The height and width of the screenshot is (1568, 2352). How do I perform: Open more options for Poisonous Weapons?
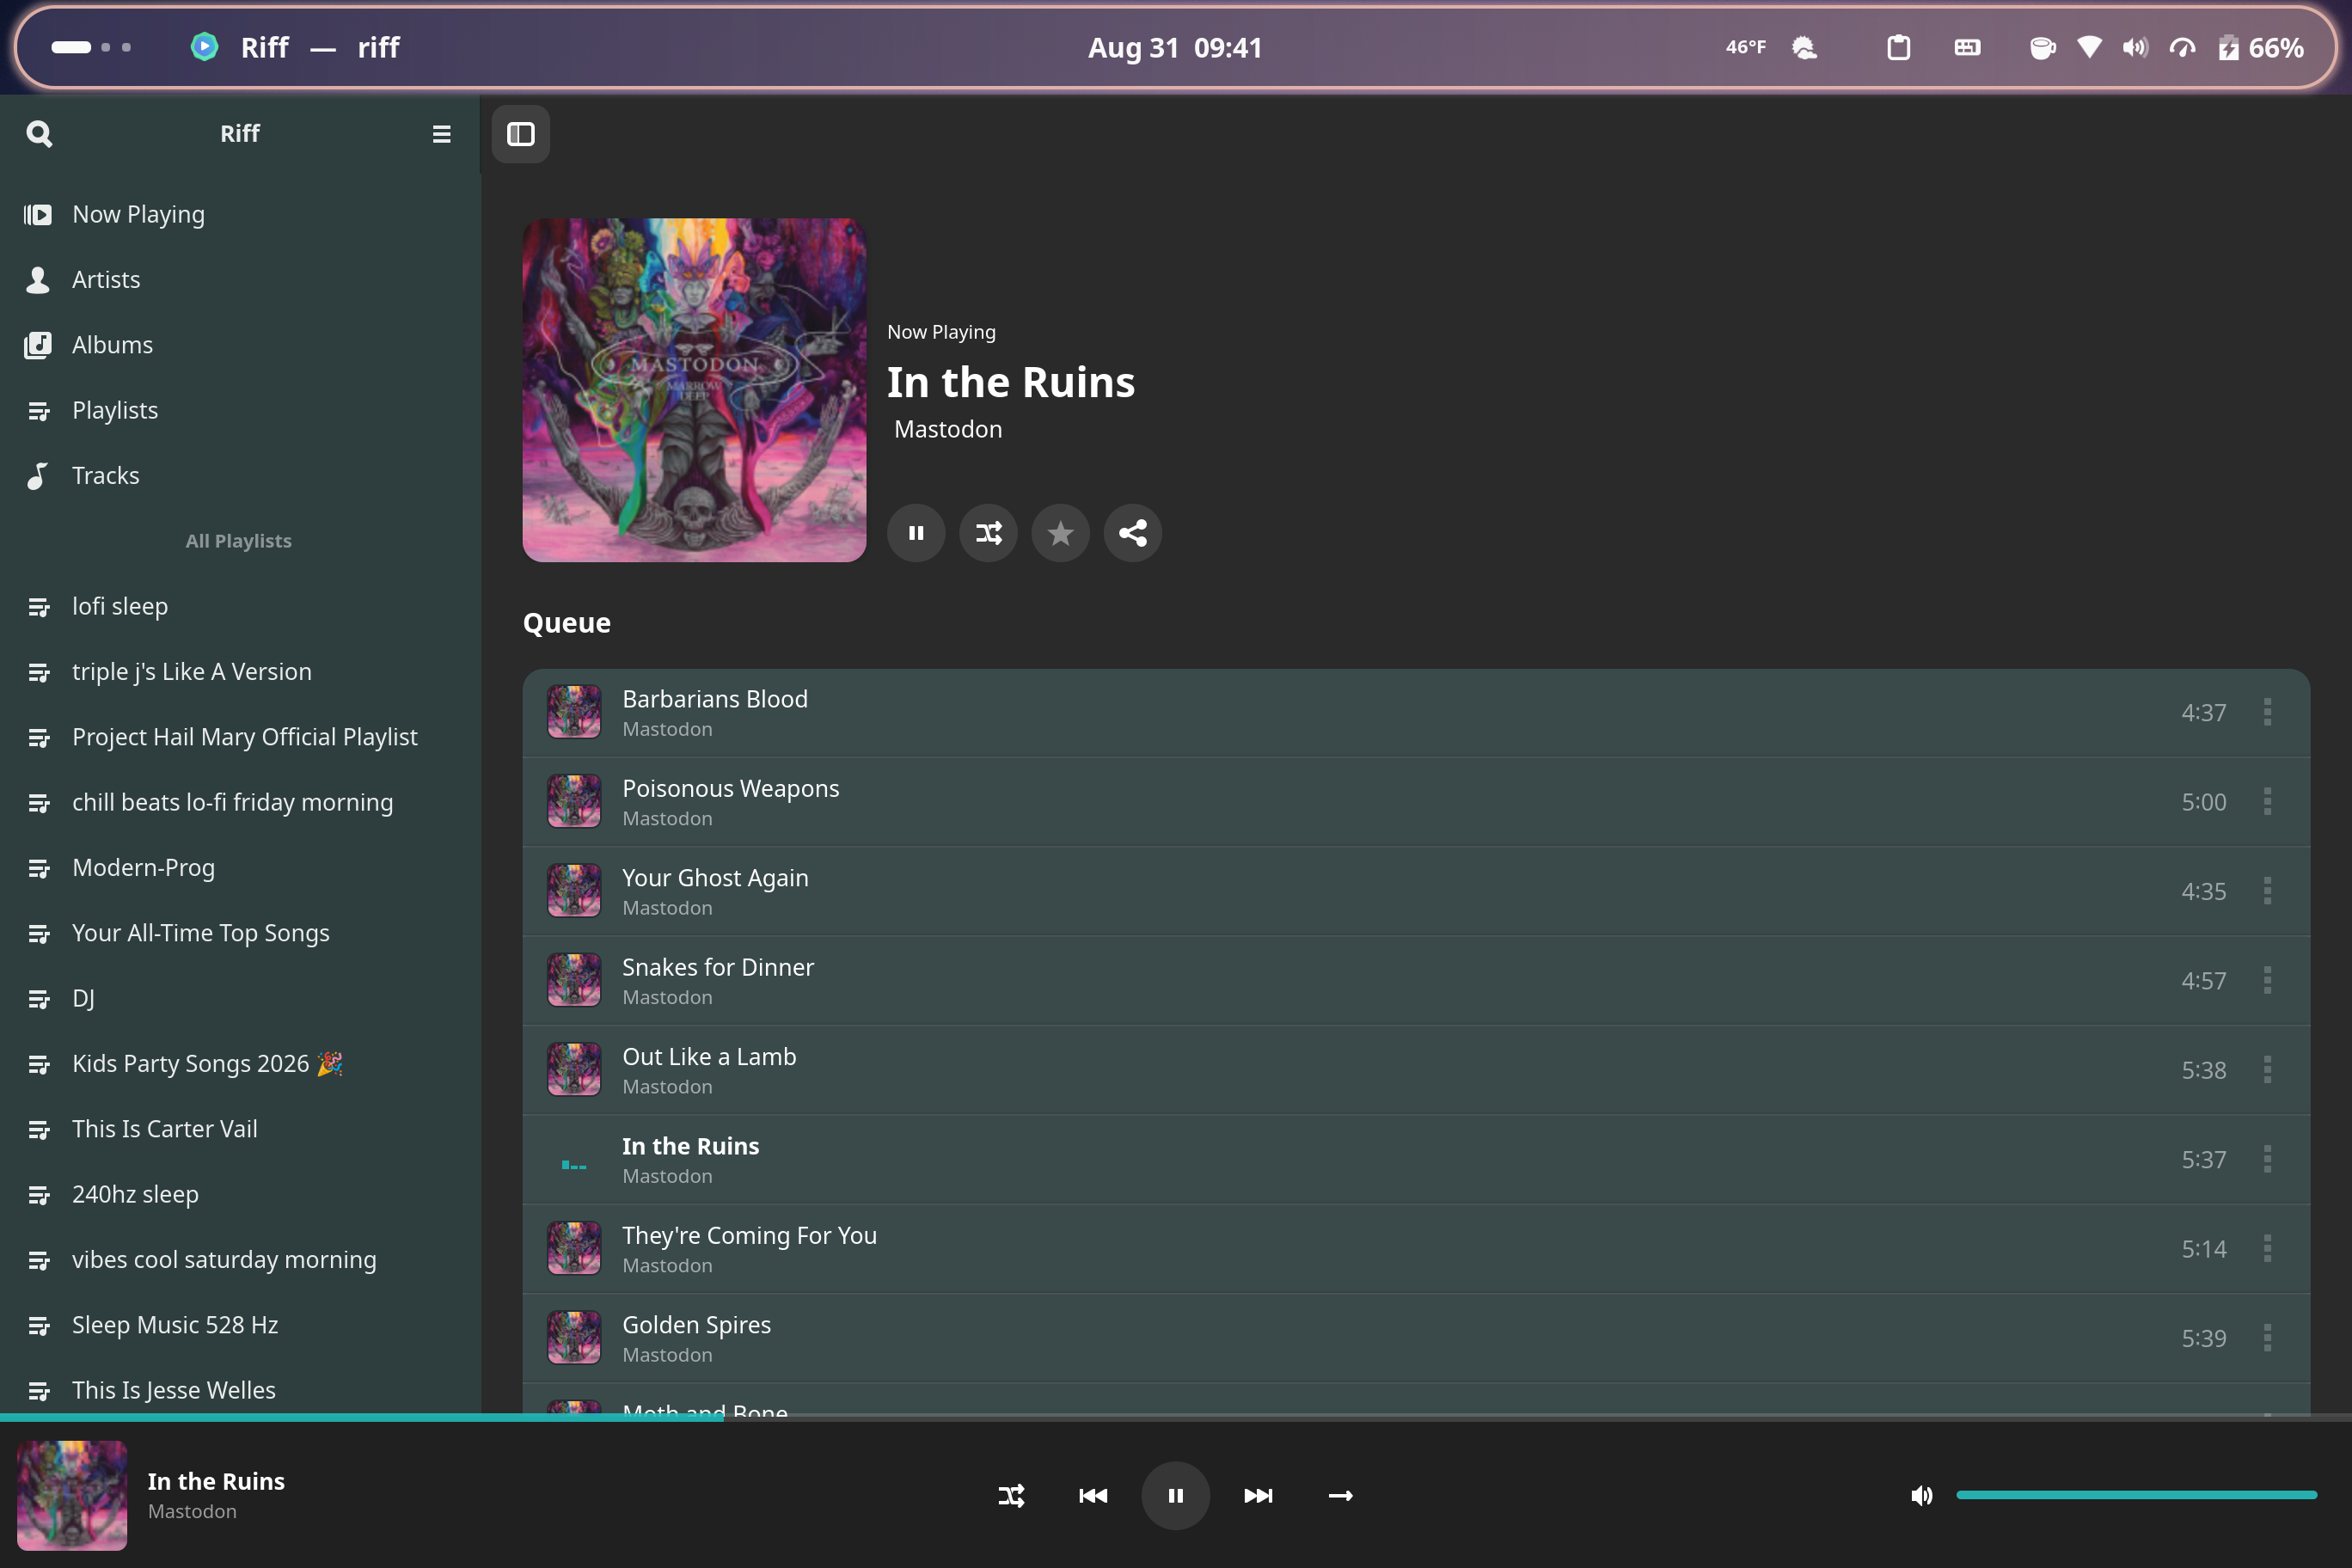pos(2267,802)
